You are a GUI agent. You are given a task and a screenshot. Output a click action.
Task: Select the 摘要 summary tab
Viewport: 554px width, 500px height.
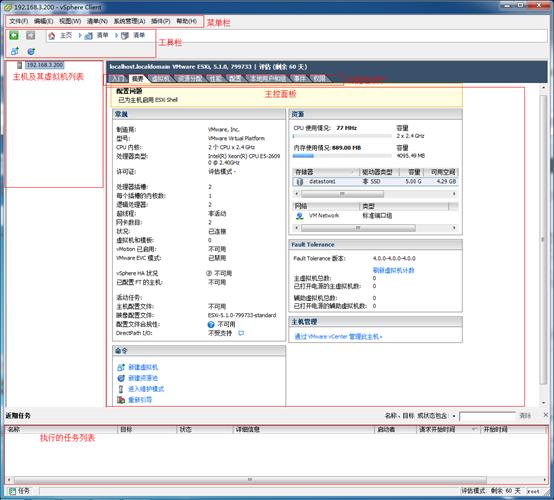pyautogui.click(x=138, y=78)
